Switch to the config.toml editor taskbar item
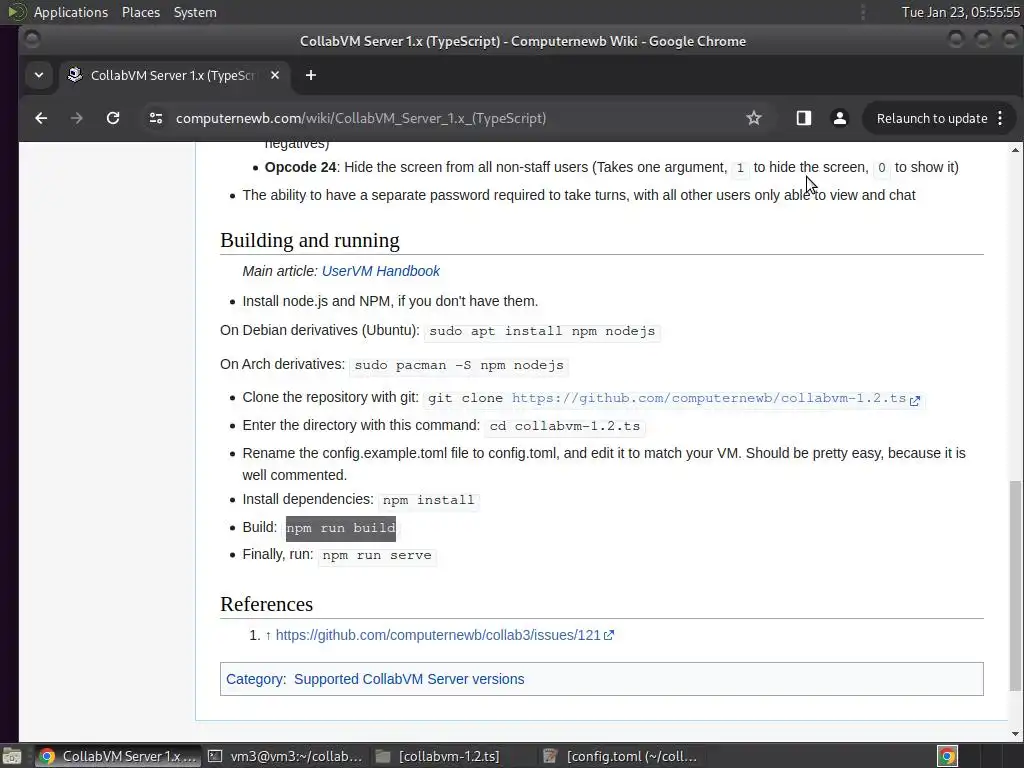The width and height of the screenshot is (1024, 768). [x=620, y=756]
